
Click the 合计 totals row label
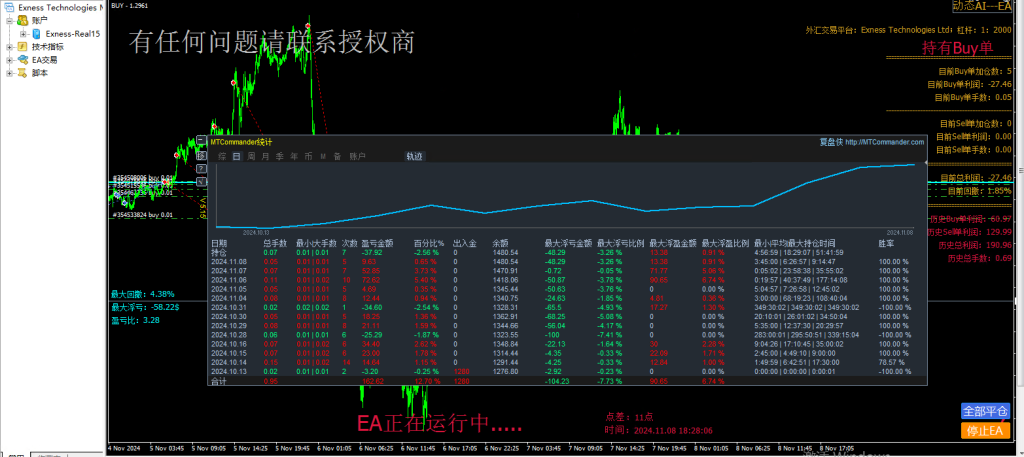[219, 381]
